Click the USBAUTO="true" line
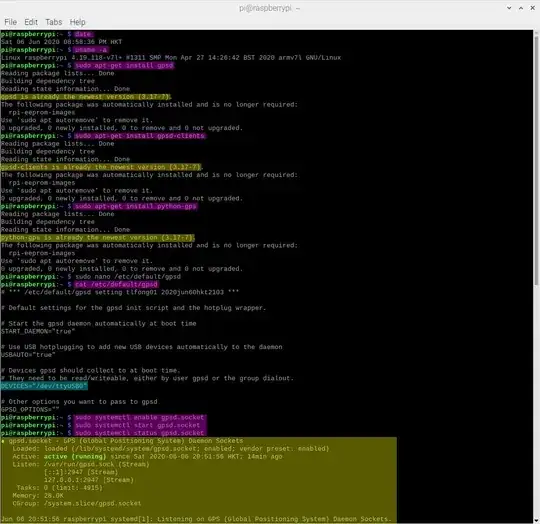Screen dimensions: 540x524 coord(28,355)
